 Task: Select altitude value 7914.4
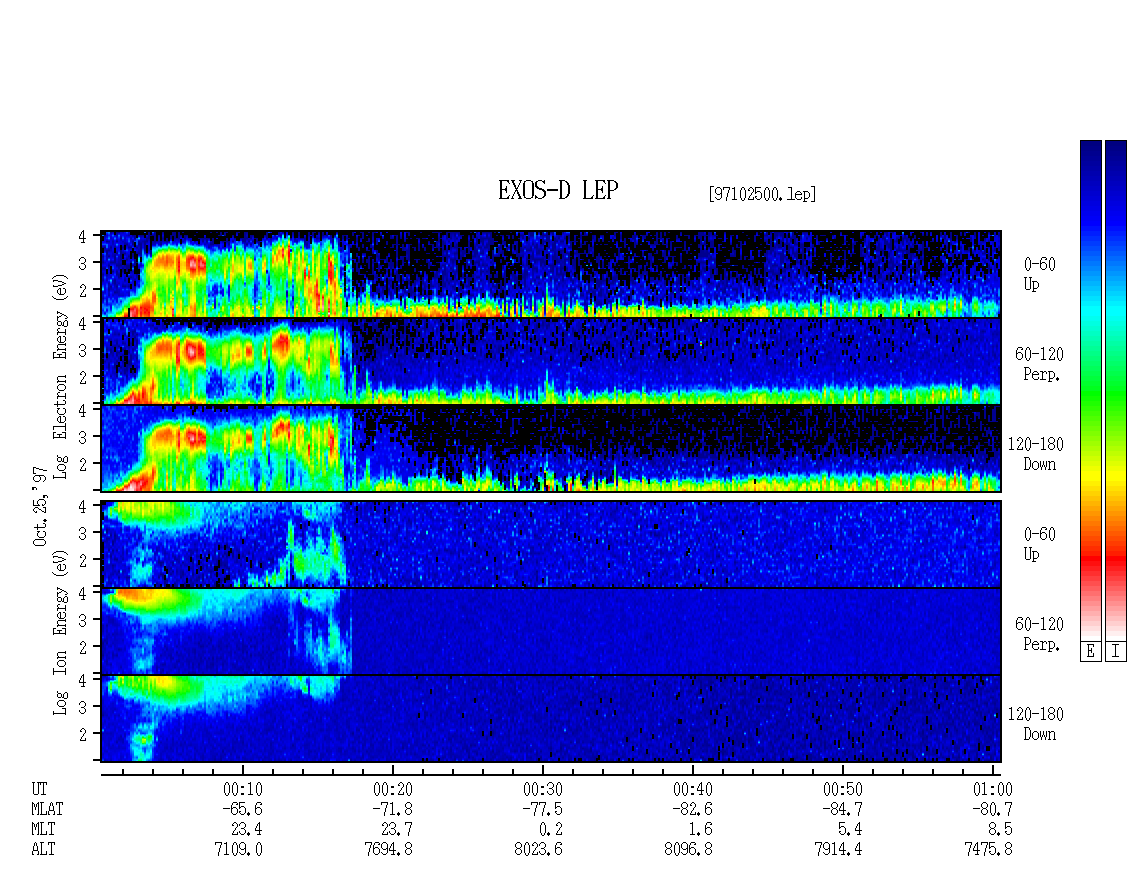[x=838, y=850]
